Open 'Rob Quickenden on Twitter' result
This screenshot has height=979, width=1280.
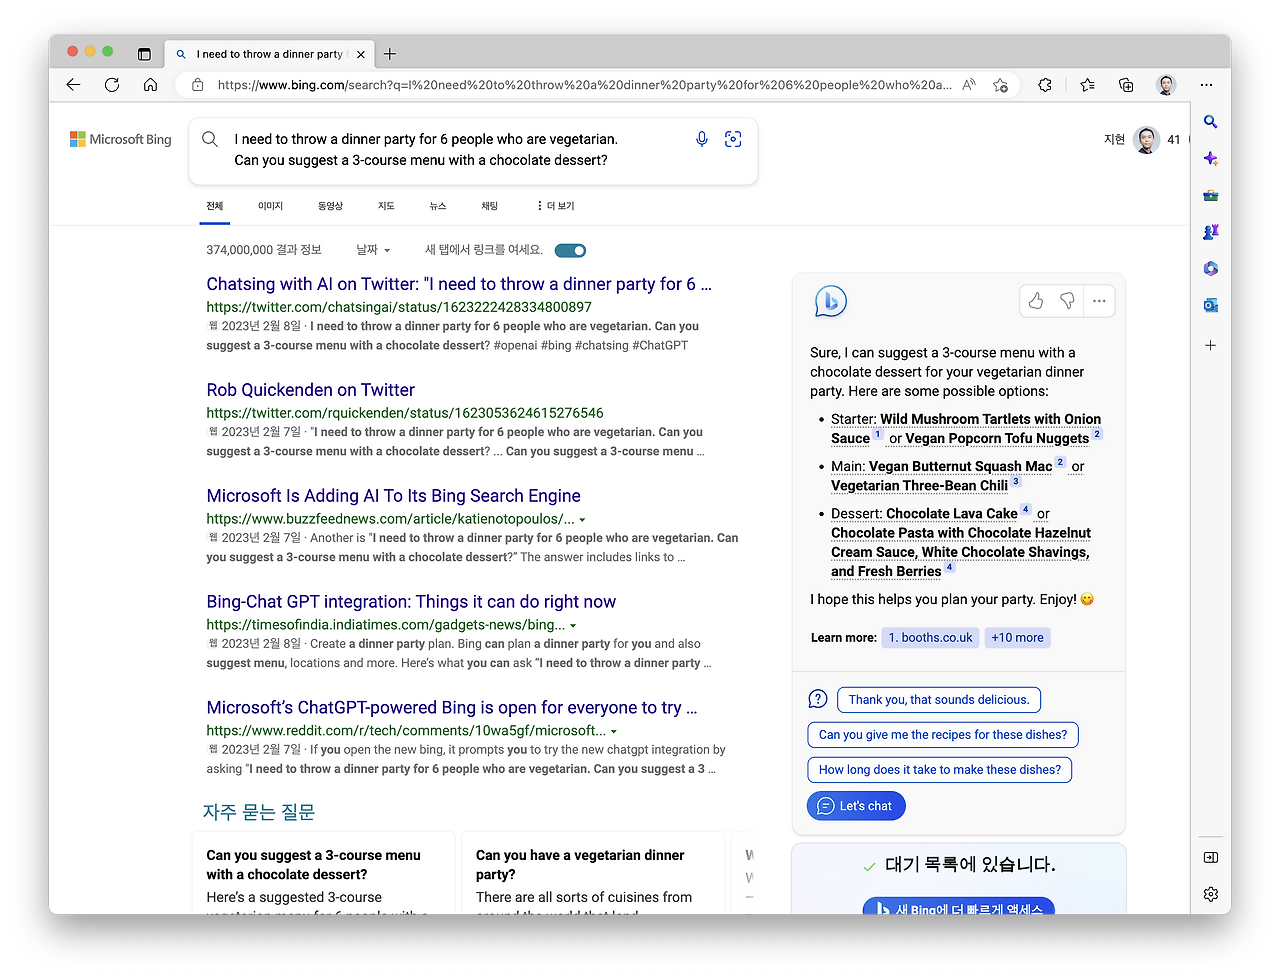tap(310, 390)
